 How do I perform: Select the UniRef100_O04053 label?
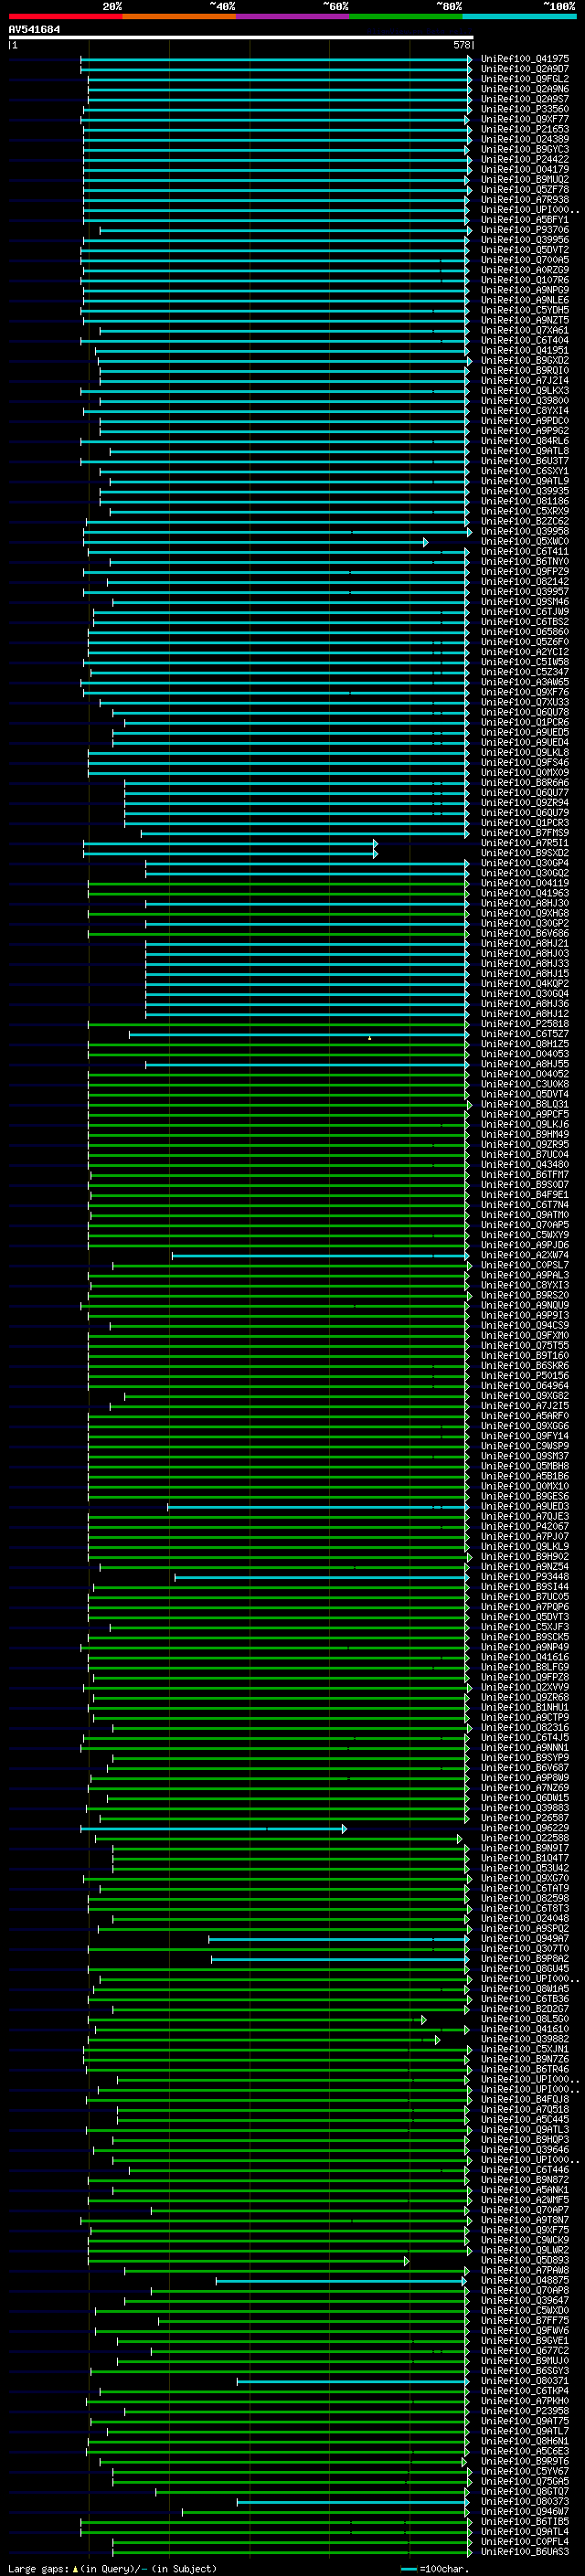click(x=525, y=1054)
